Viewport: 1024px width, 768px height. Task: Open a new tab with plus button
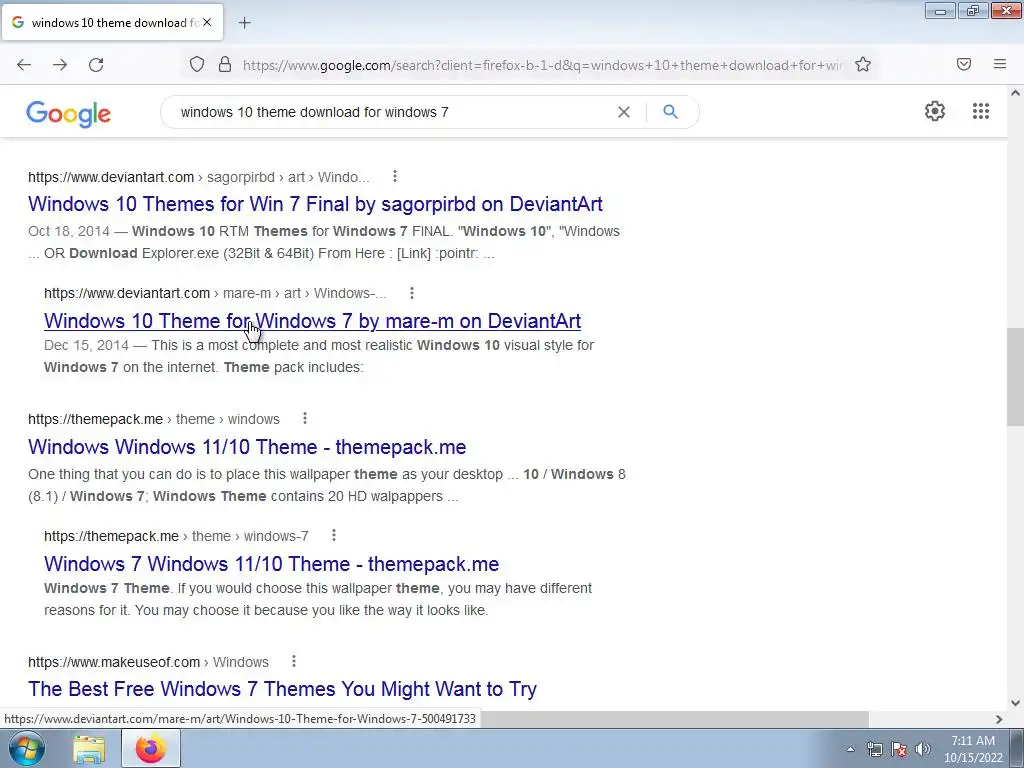(x=244, y=23)
